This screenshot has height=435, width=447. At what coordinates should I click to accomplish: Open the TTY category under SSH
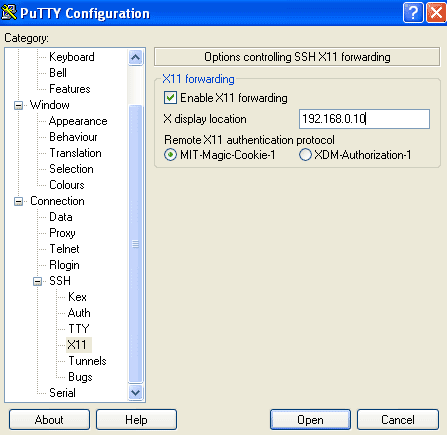[79, 329]
